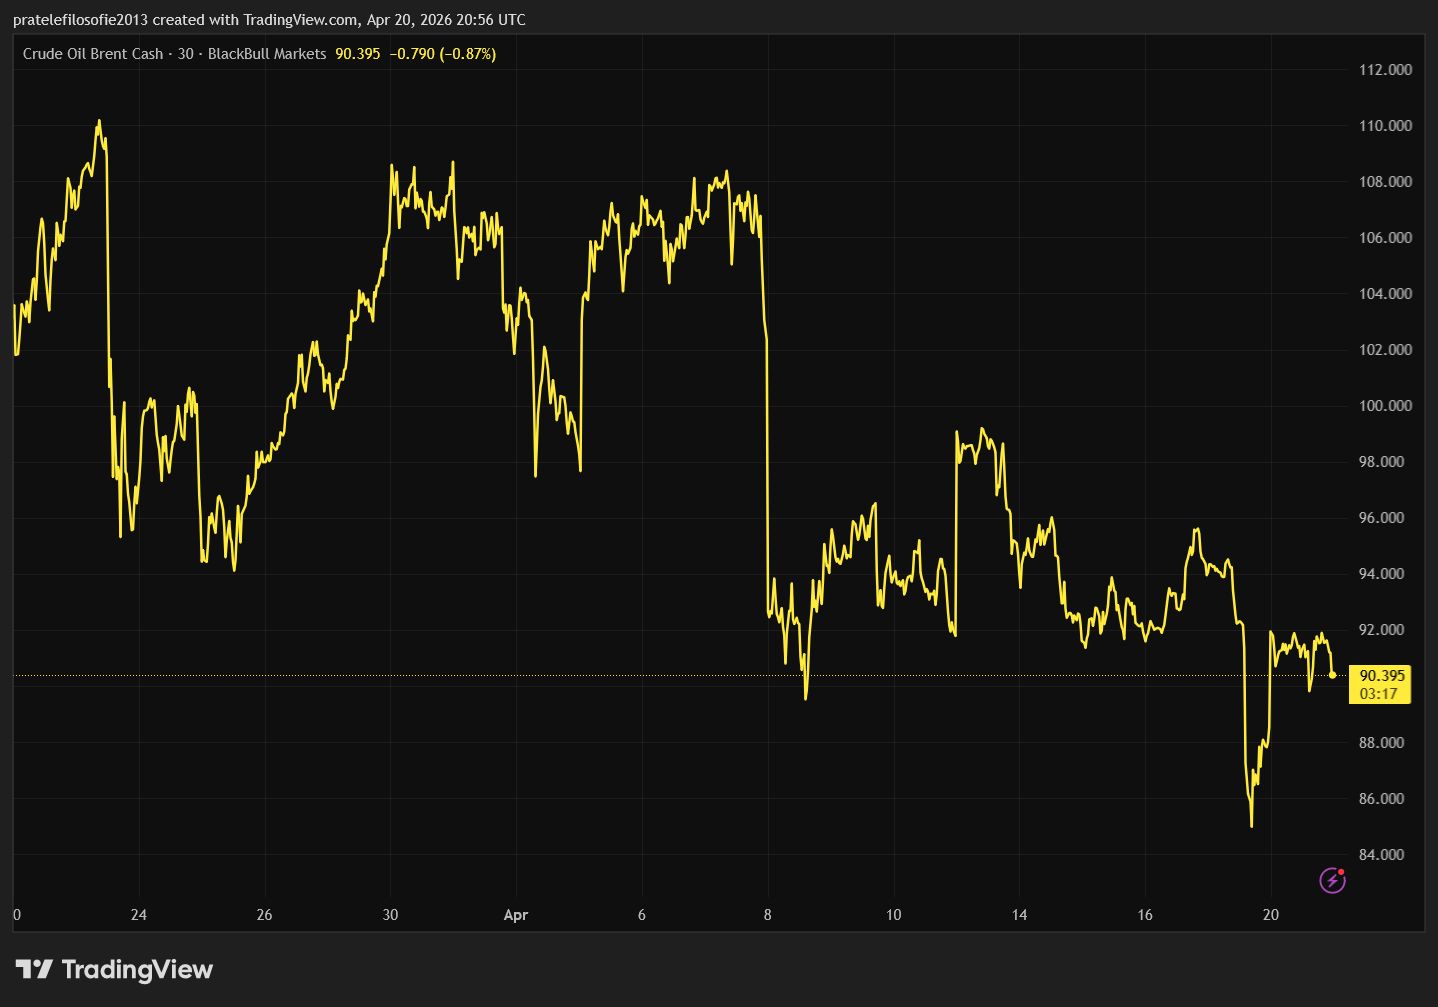Click the 8 date label on time axis
The image size is (1438, 1007).
(x=767, y=915)
